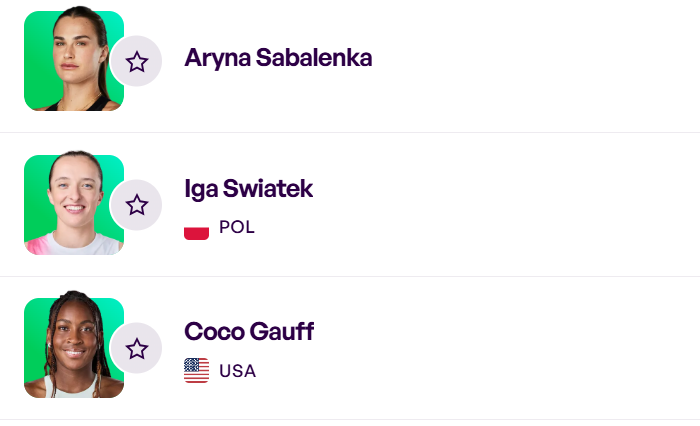The width and height of the screenshot is (700, 426).
Task: Select the blank area of Sabalenka's row
Action: click(x=540, y=62)
